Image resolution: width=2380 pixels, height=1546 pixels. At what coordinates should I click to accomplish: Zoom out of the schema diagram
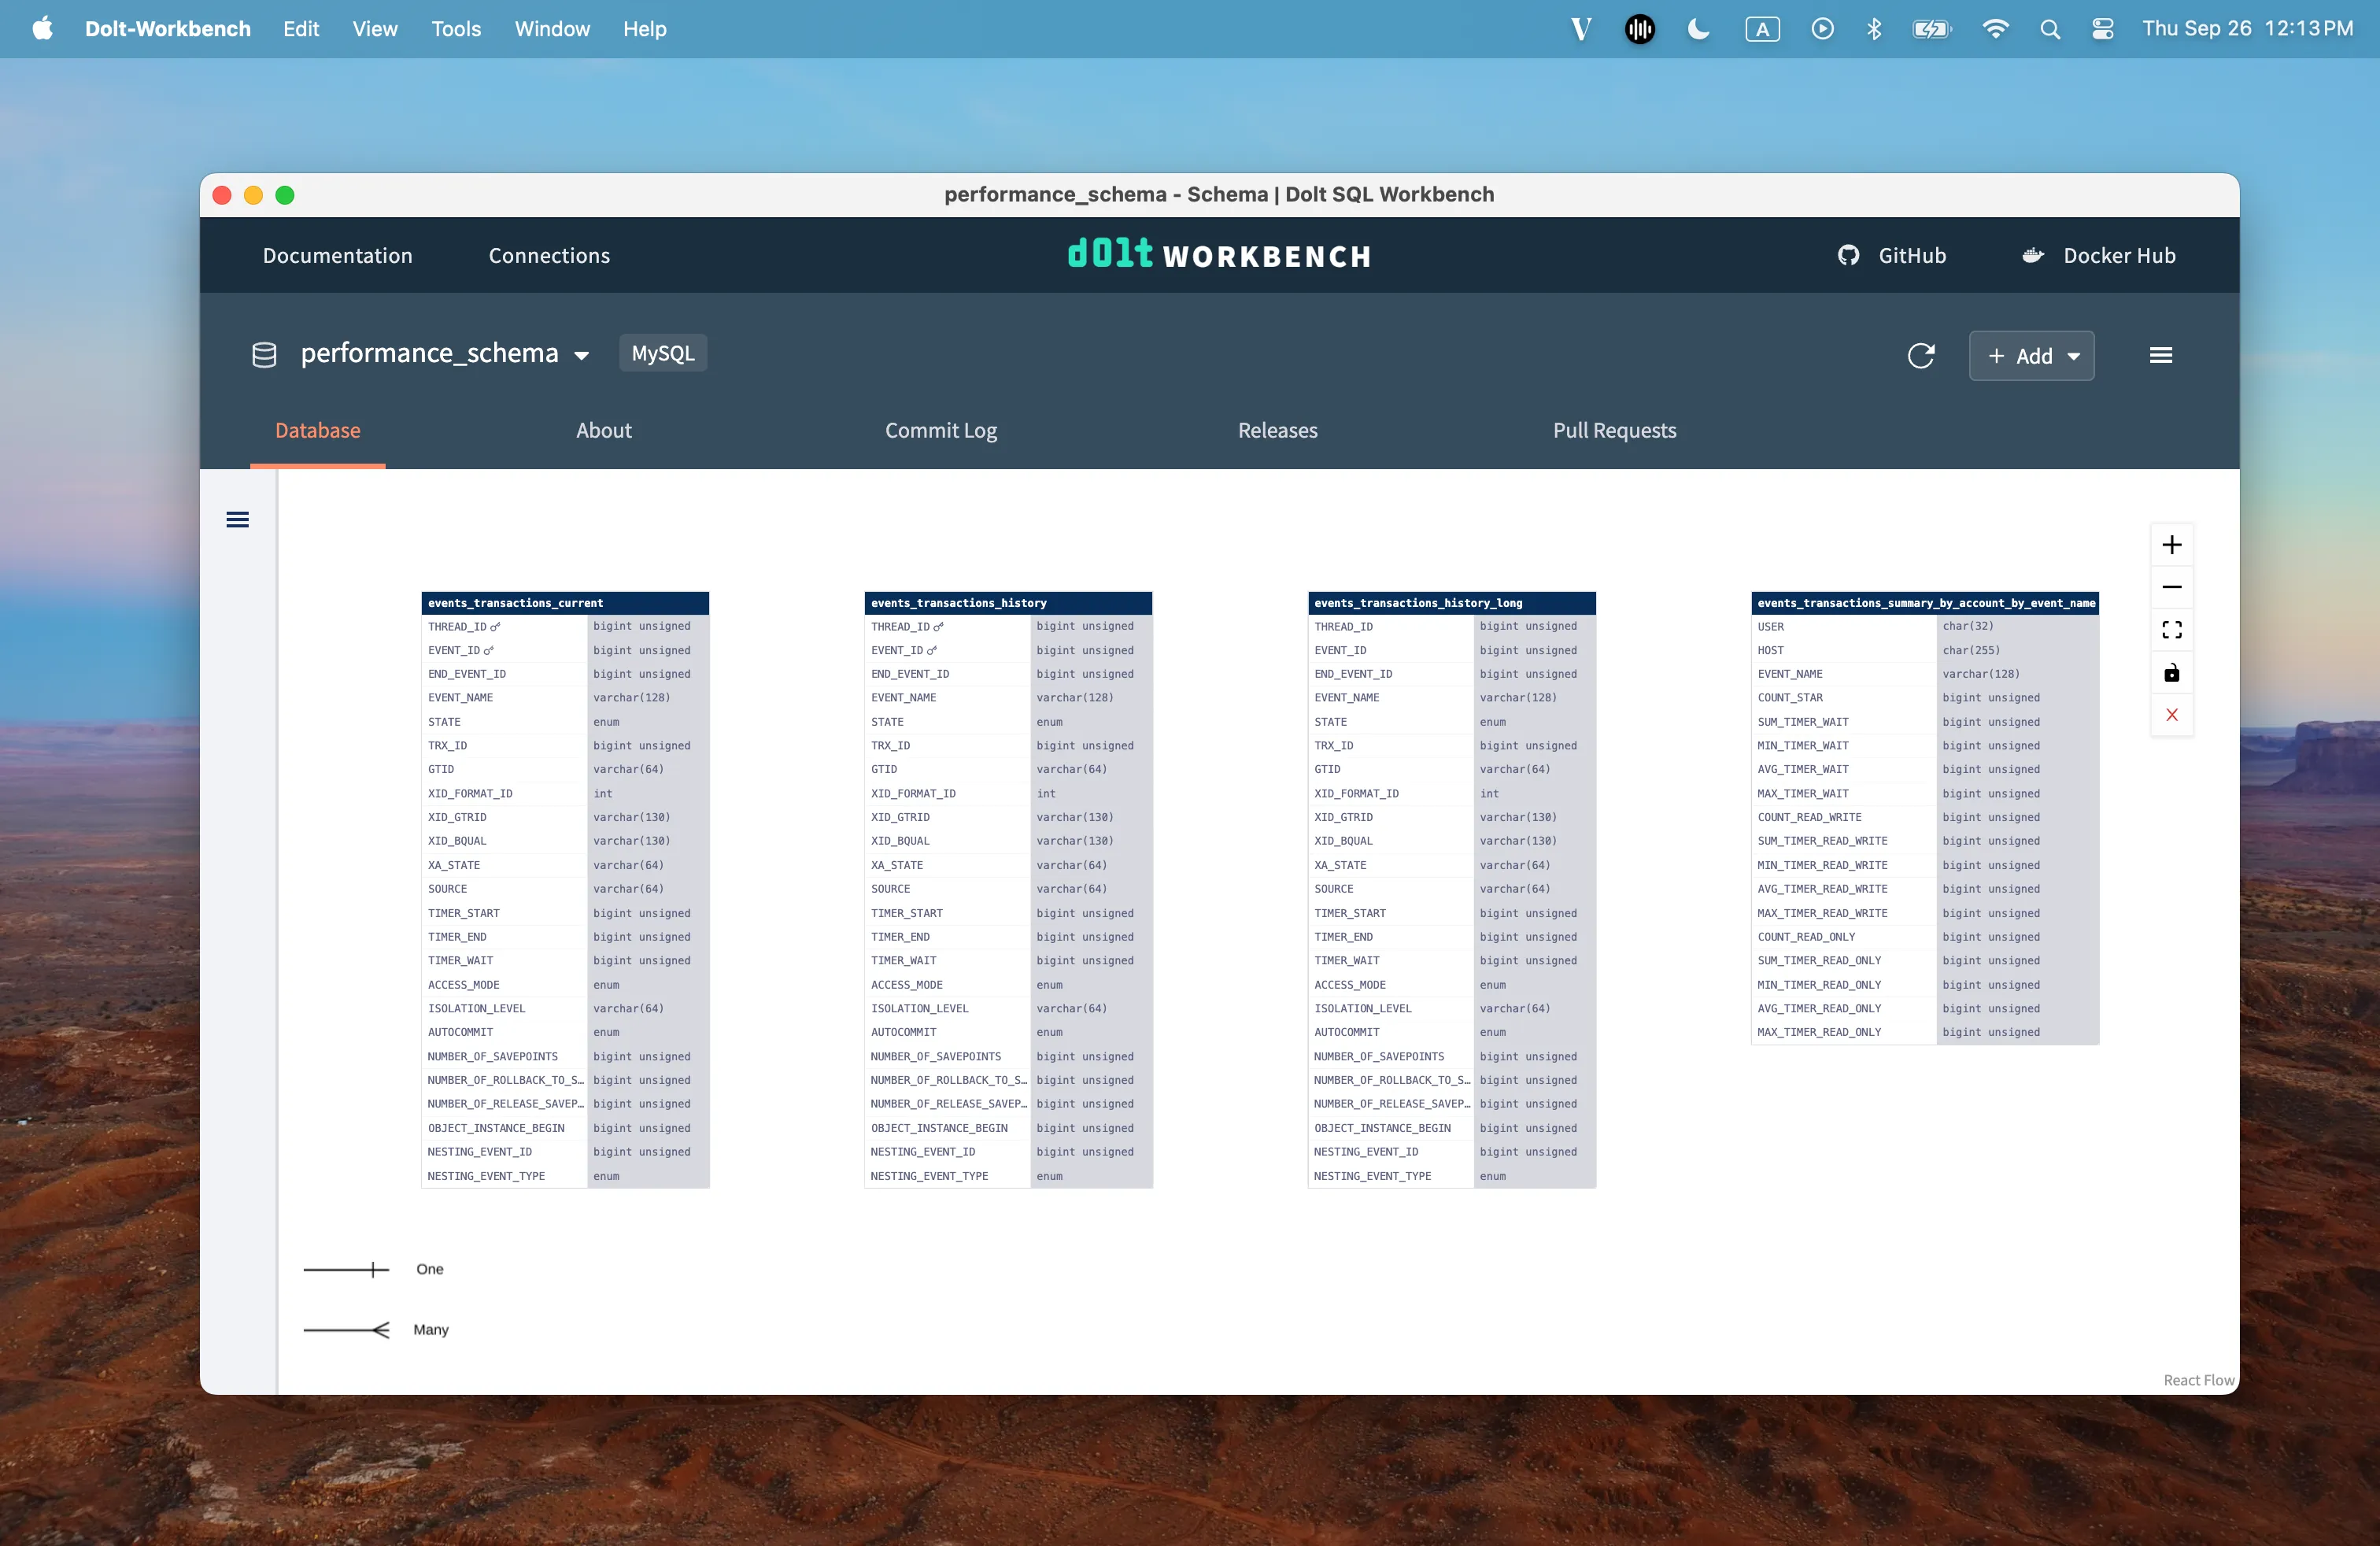(2171, 587)
